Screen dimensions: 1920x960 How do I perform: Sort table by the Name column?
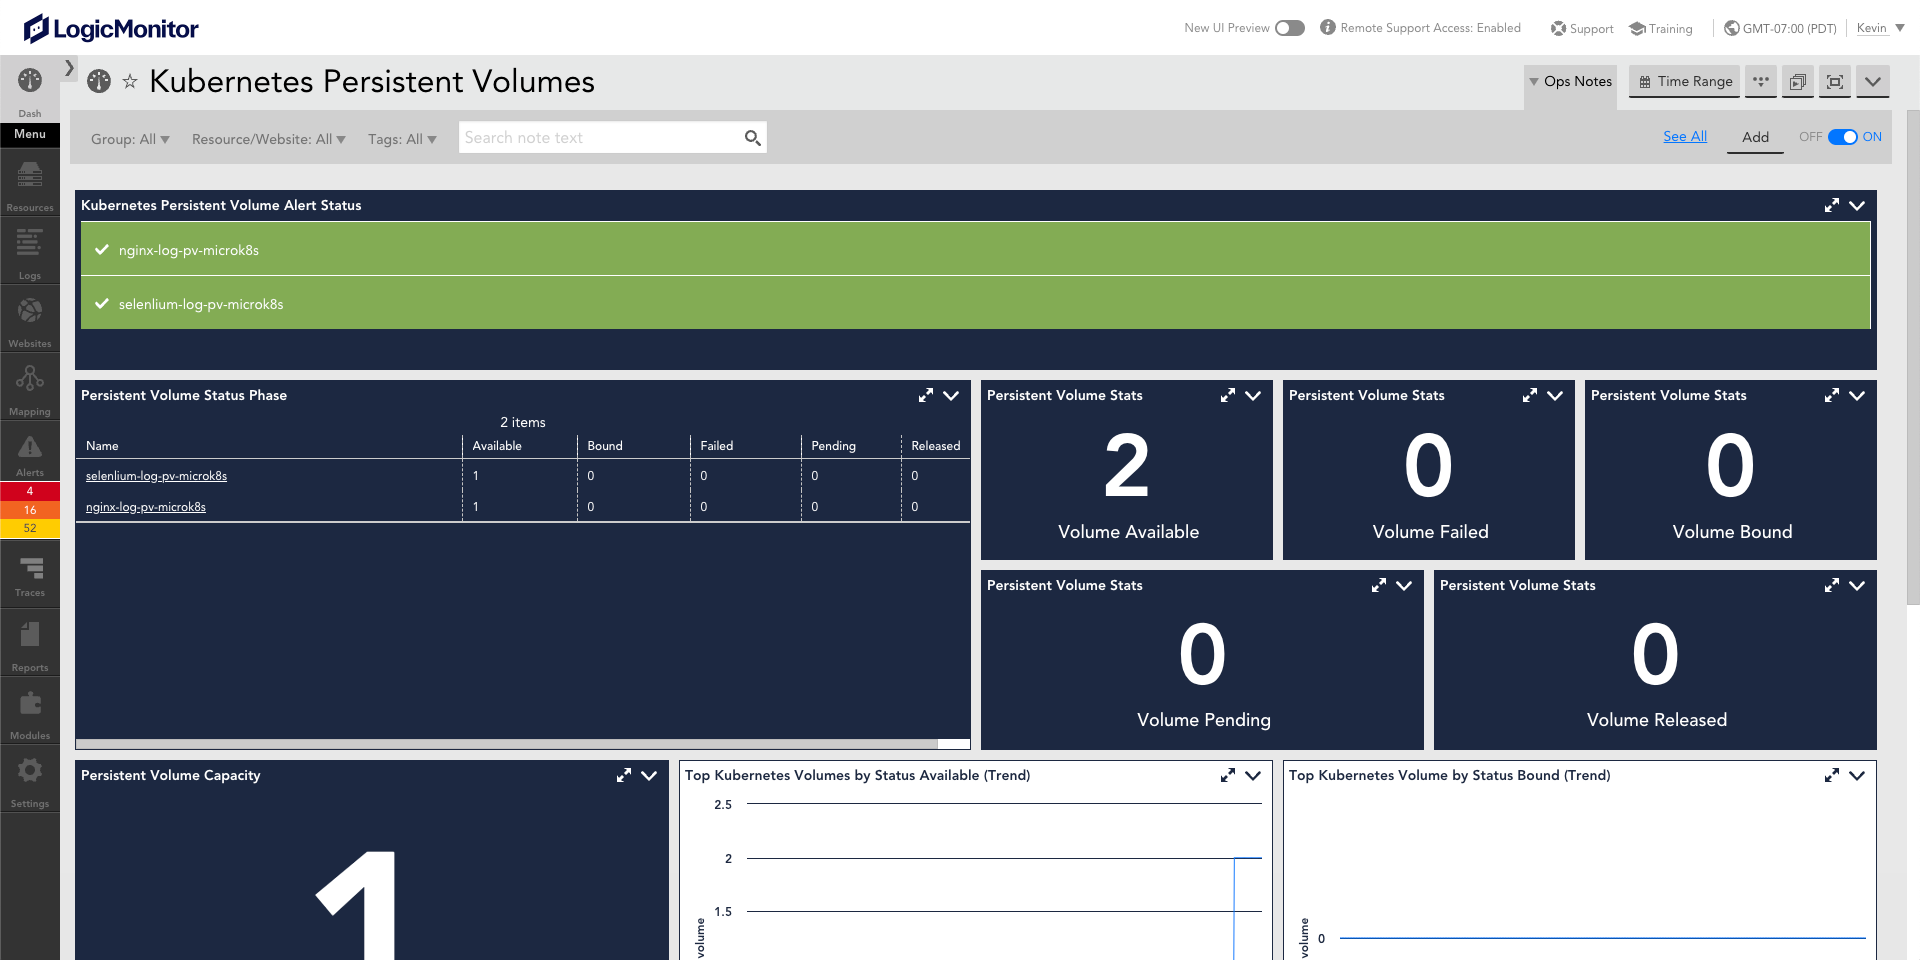(102, 446)
